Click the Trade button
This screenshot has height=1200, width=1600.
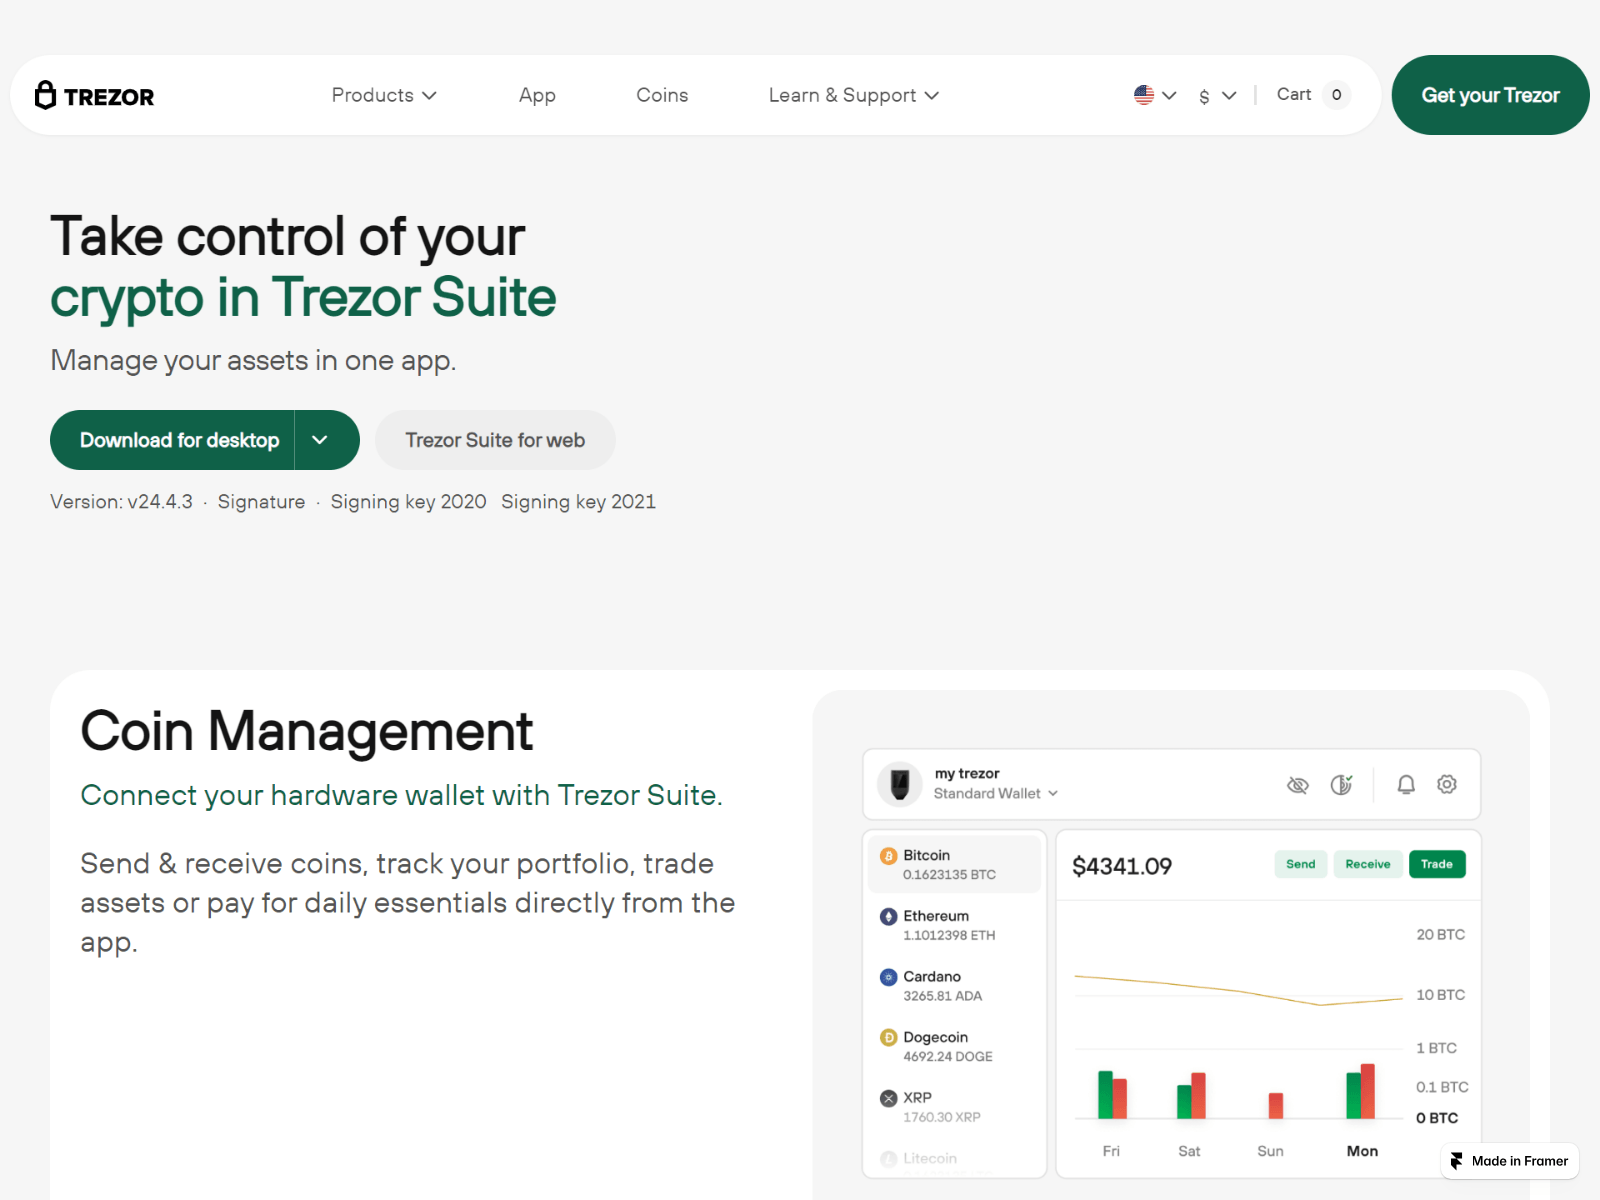tap(1437, 864)
